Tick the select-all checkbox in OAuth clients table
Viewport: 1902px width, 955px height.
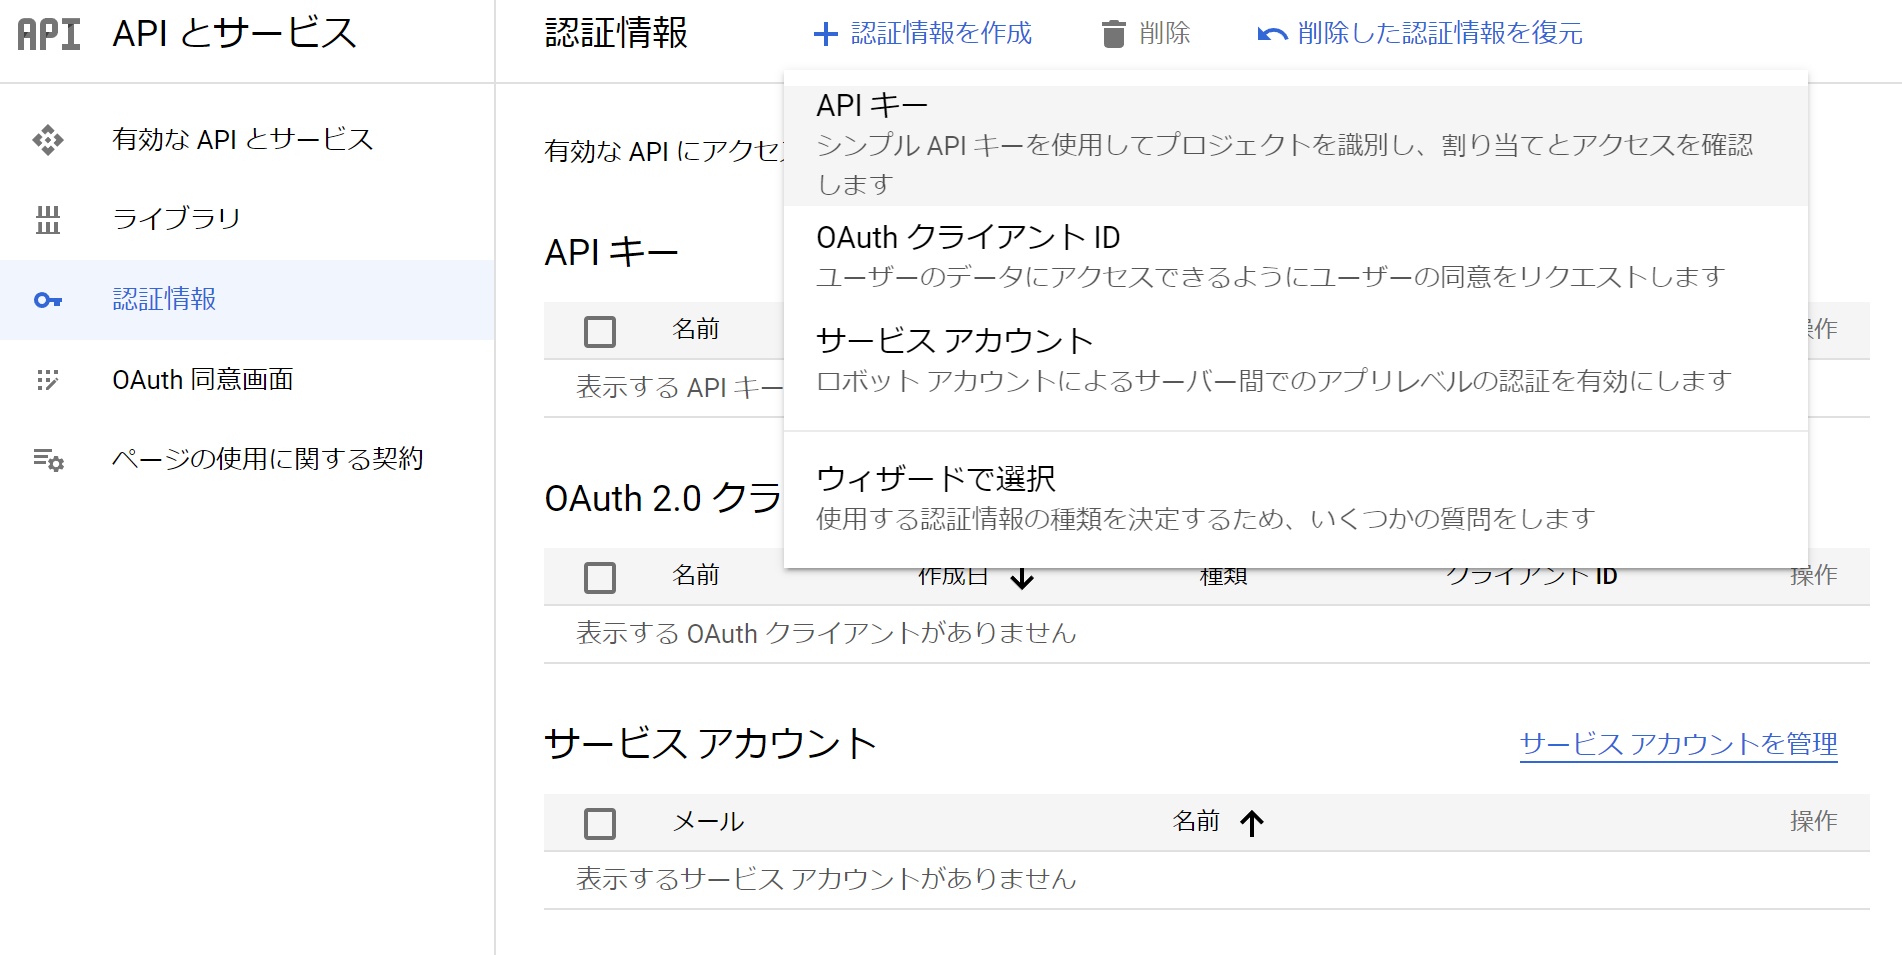pos(600,577)
